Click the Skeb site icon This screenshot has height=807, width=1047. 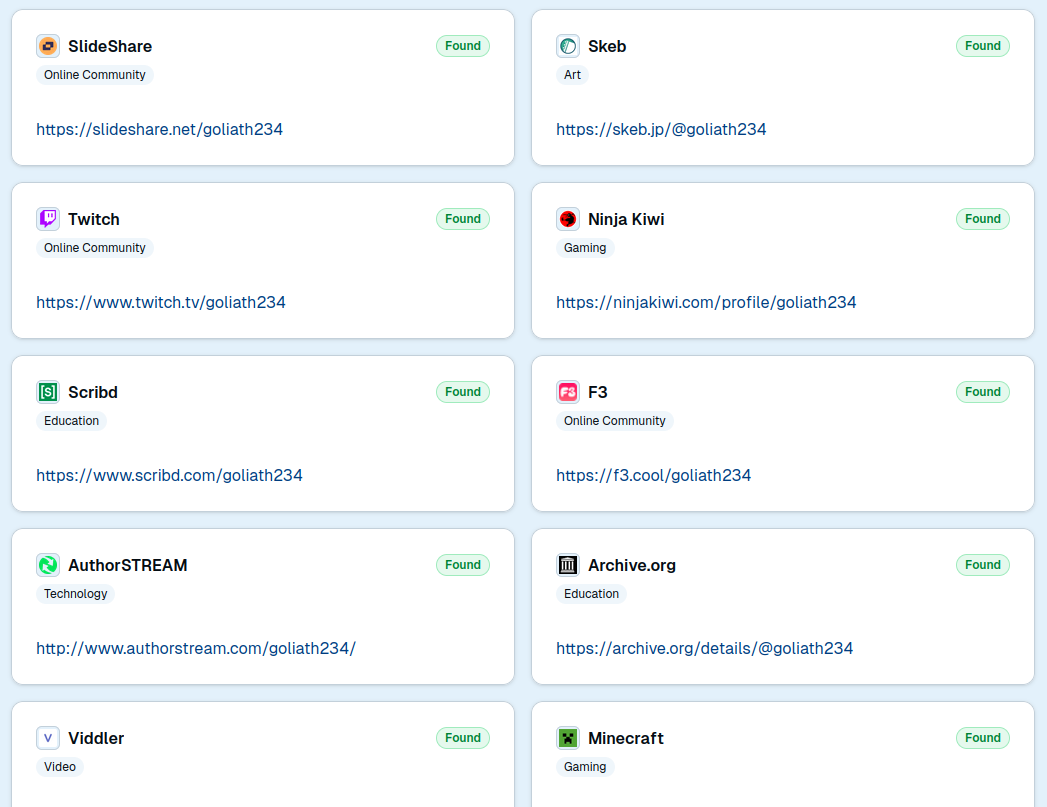[568, 46]
